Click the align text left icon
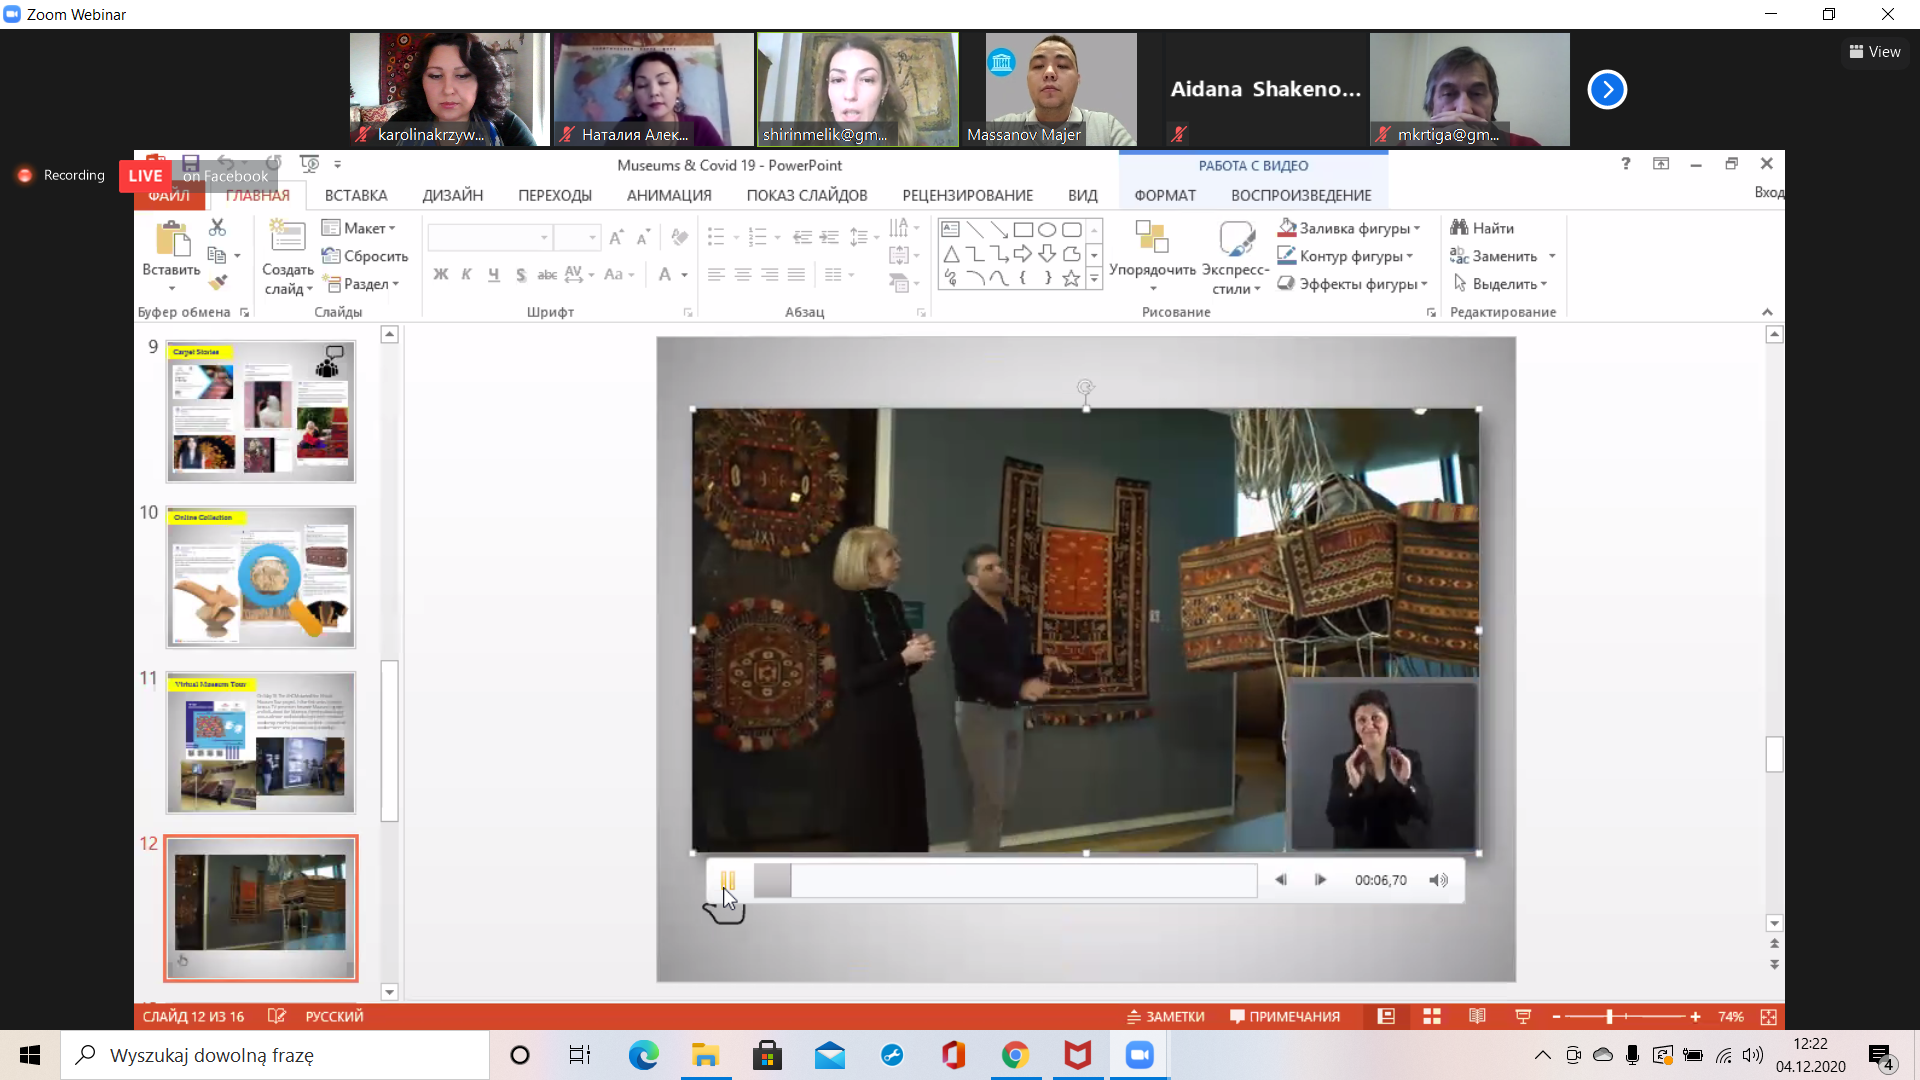The width and height of the screenshot is (1920, 1080). coord(716,274)
